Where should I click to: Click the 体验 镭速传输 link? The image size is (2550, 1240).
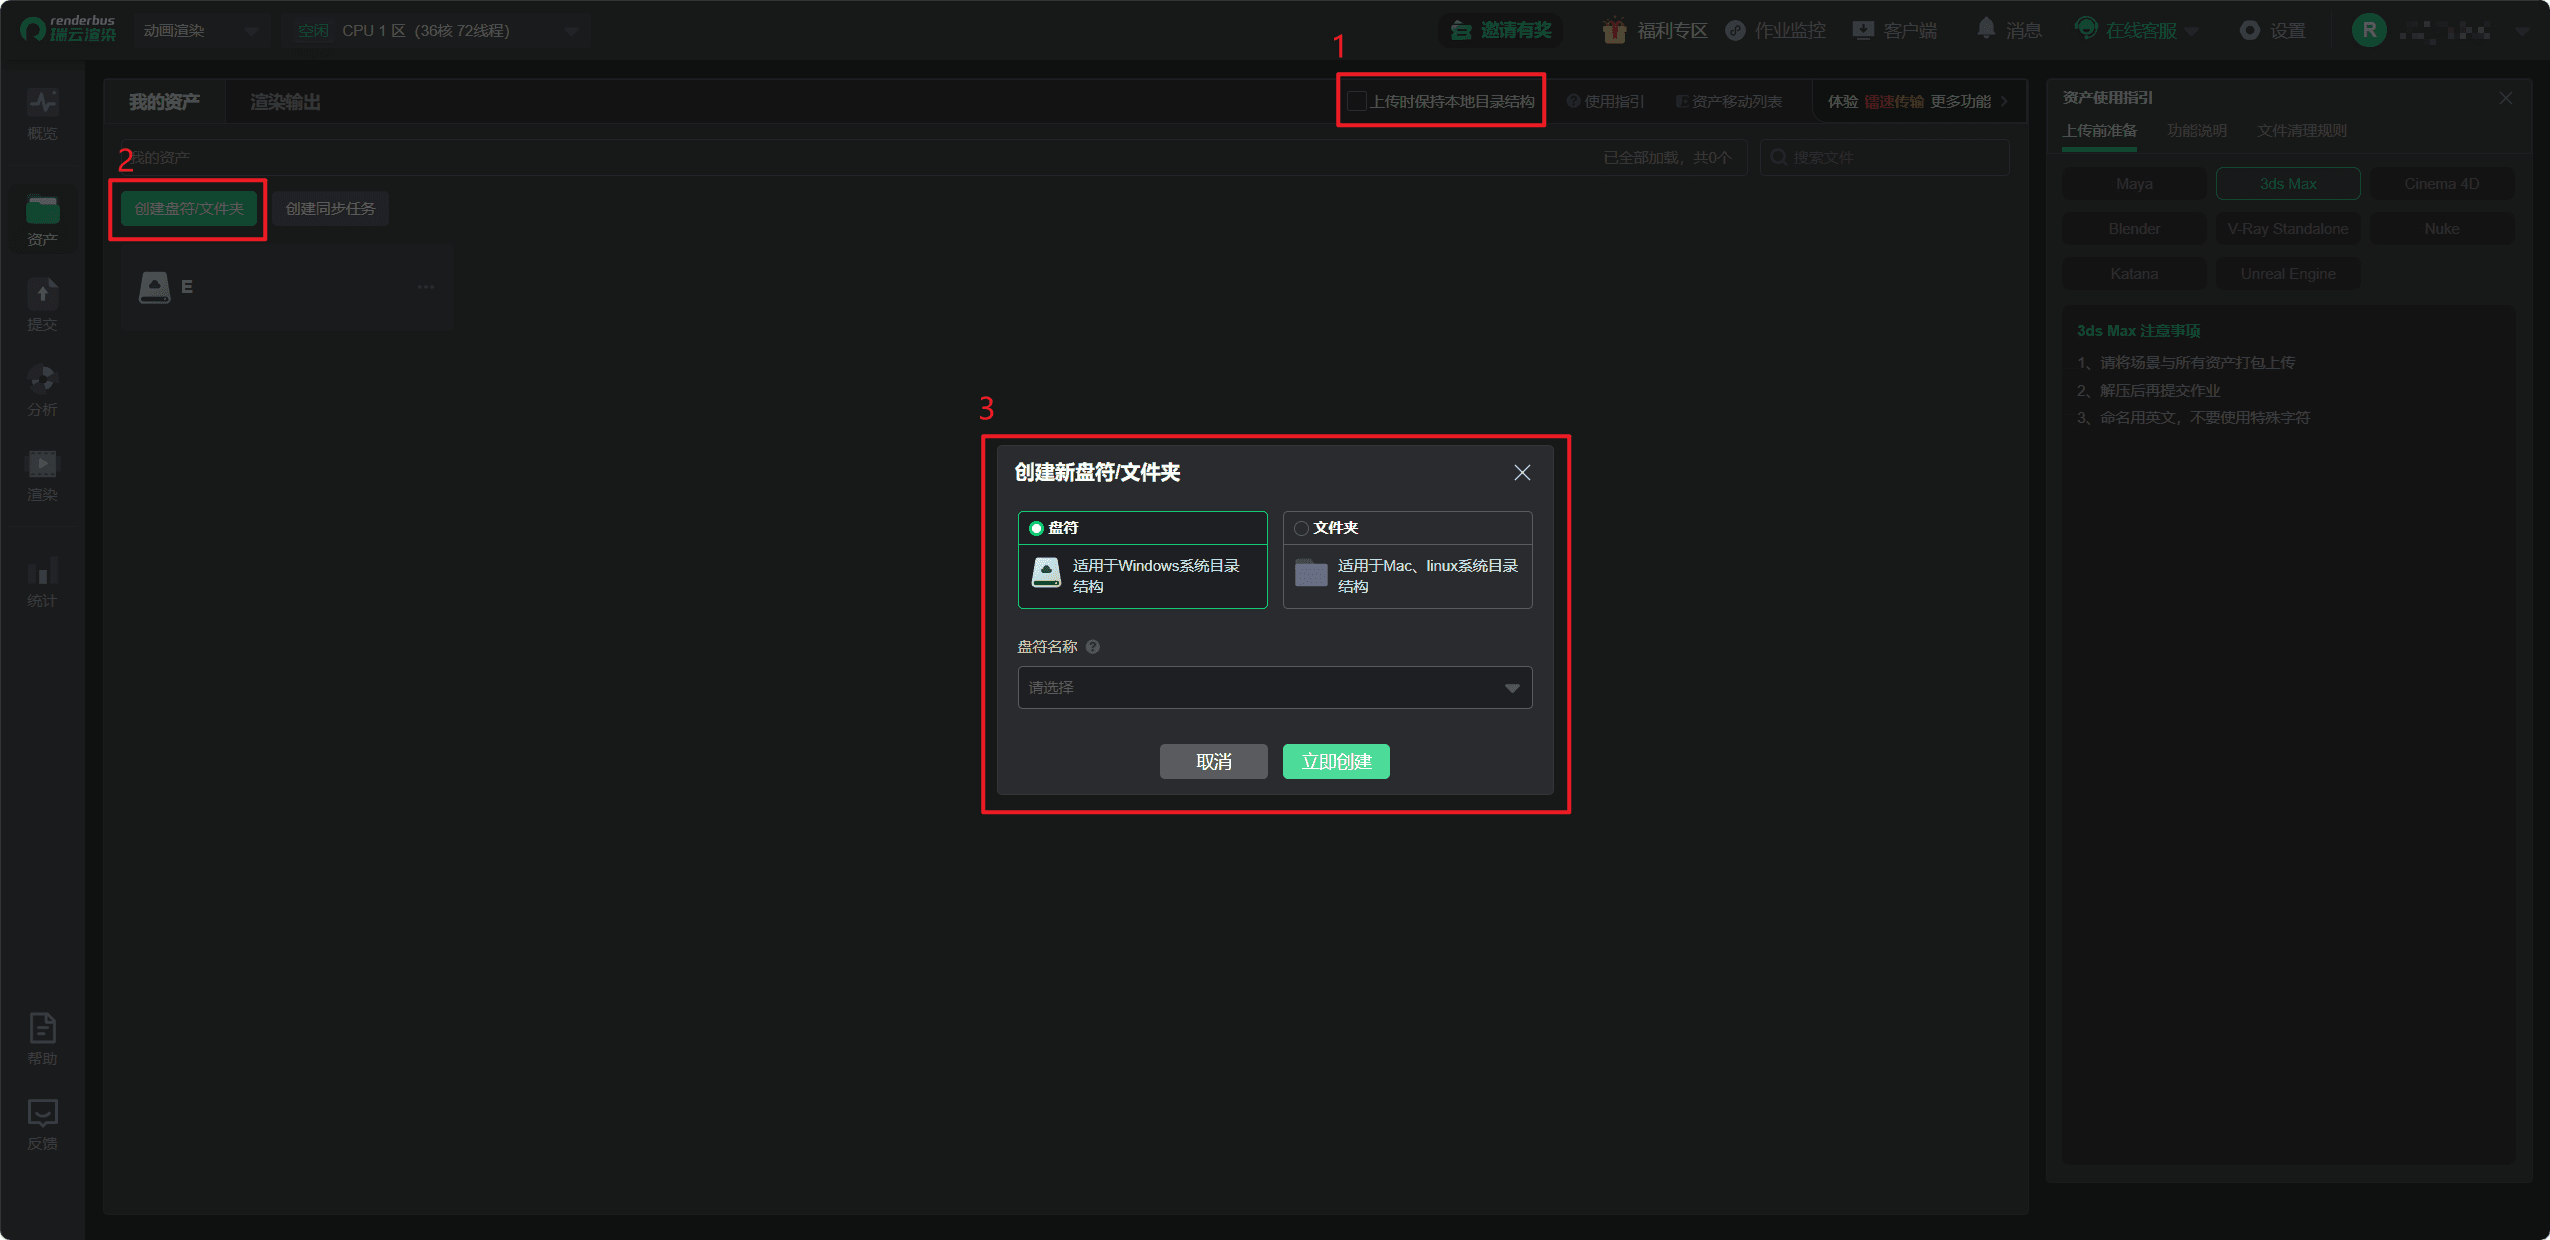(x=1876, y=101)
